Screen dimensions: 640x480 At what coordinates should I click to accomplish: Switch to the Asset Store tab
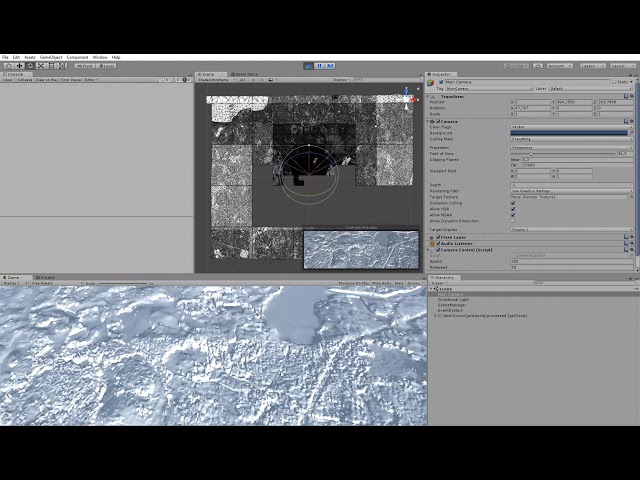(244, 74)
